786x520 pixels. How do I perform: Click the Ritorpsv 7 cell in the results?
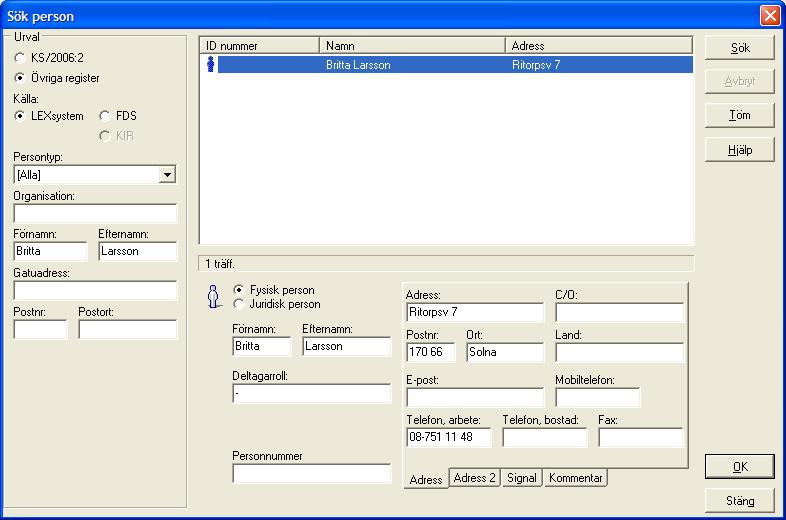536,65
